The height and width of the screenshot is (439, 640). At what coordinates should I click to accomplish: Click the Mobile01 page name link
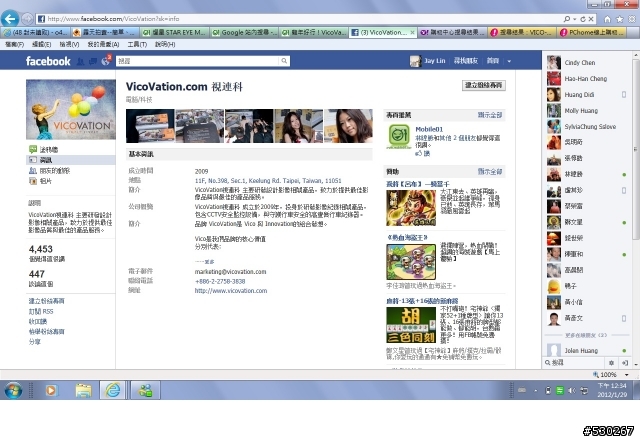[429, 129]
